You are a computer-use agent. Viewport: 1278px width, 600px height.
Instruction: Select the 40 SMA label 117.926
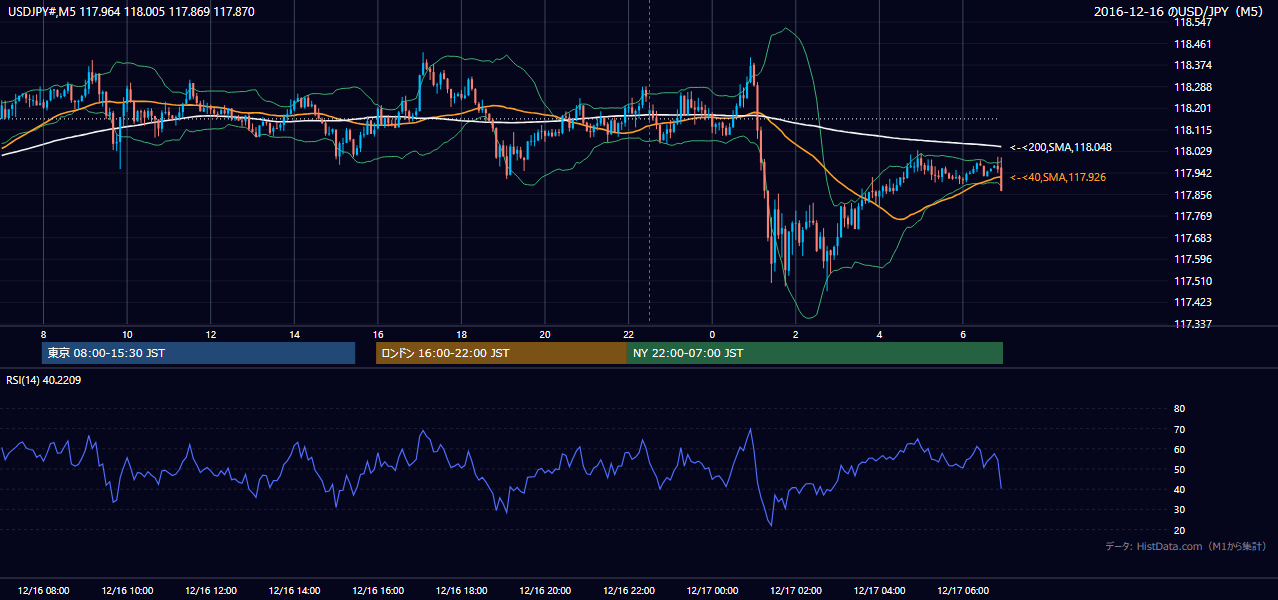(x=1058, y=177)
